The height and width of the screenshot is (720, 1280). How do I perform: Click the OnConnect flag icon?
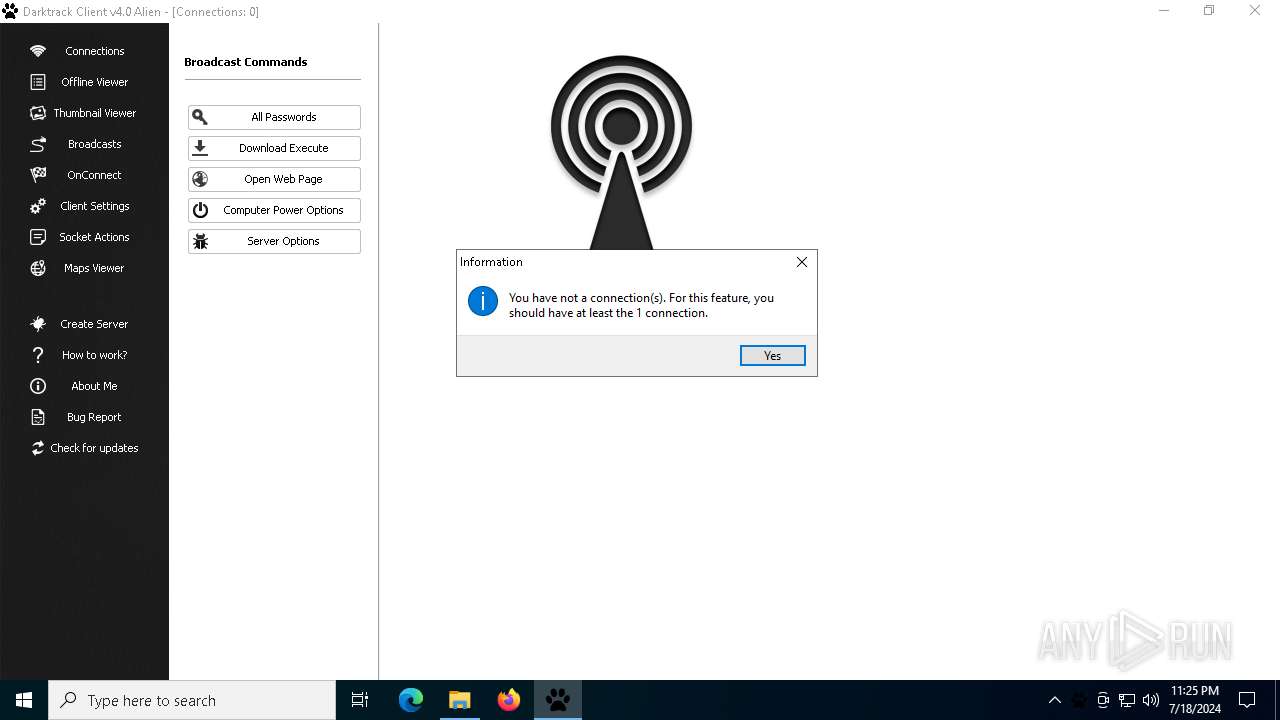pyautogui.click(x=38, y=175)
